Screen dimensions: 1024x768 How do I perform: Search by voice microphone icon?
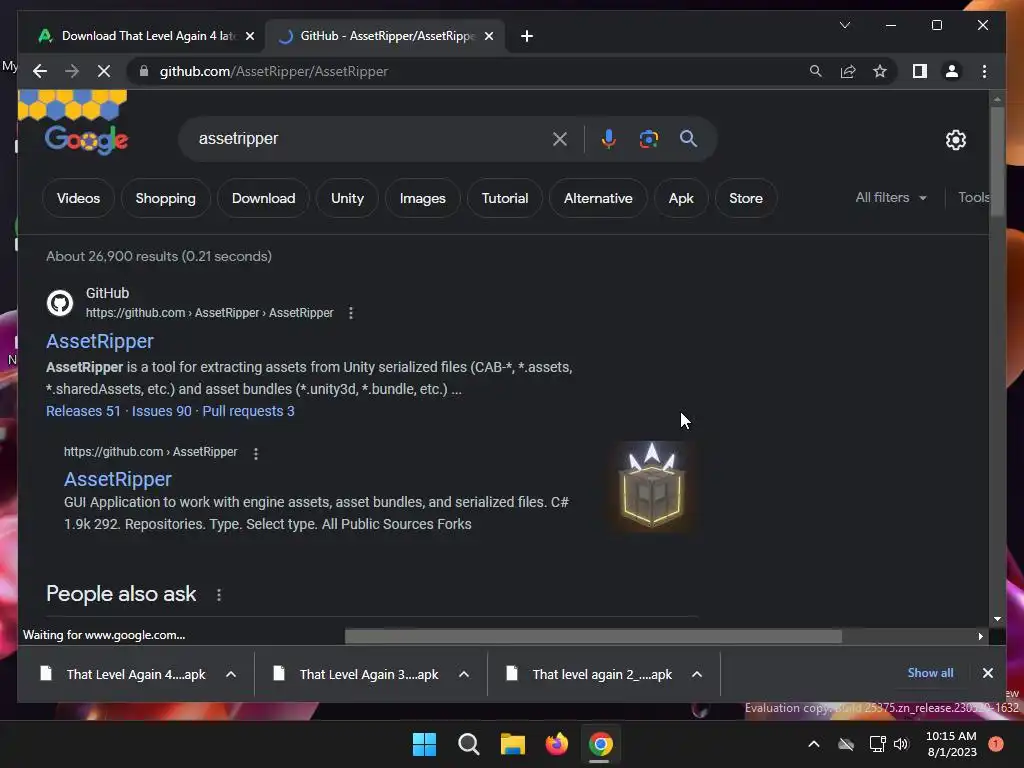click(x=608, y=138)
